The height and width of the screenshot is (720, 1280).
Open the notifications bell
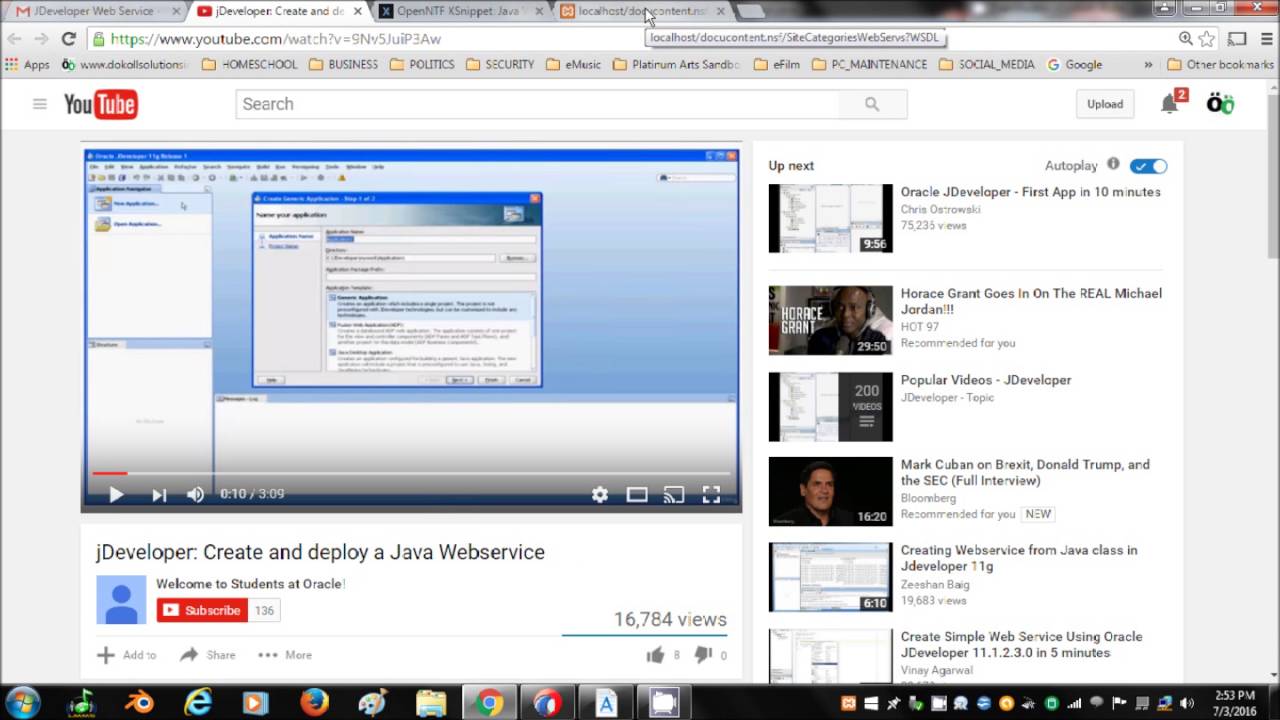click(x=1169, y=104)
